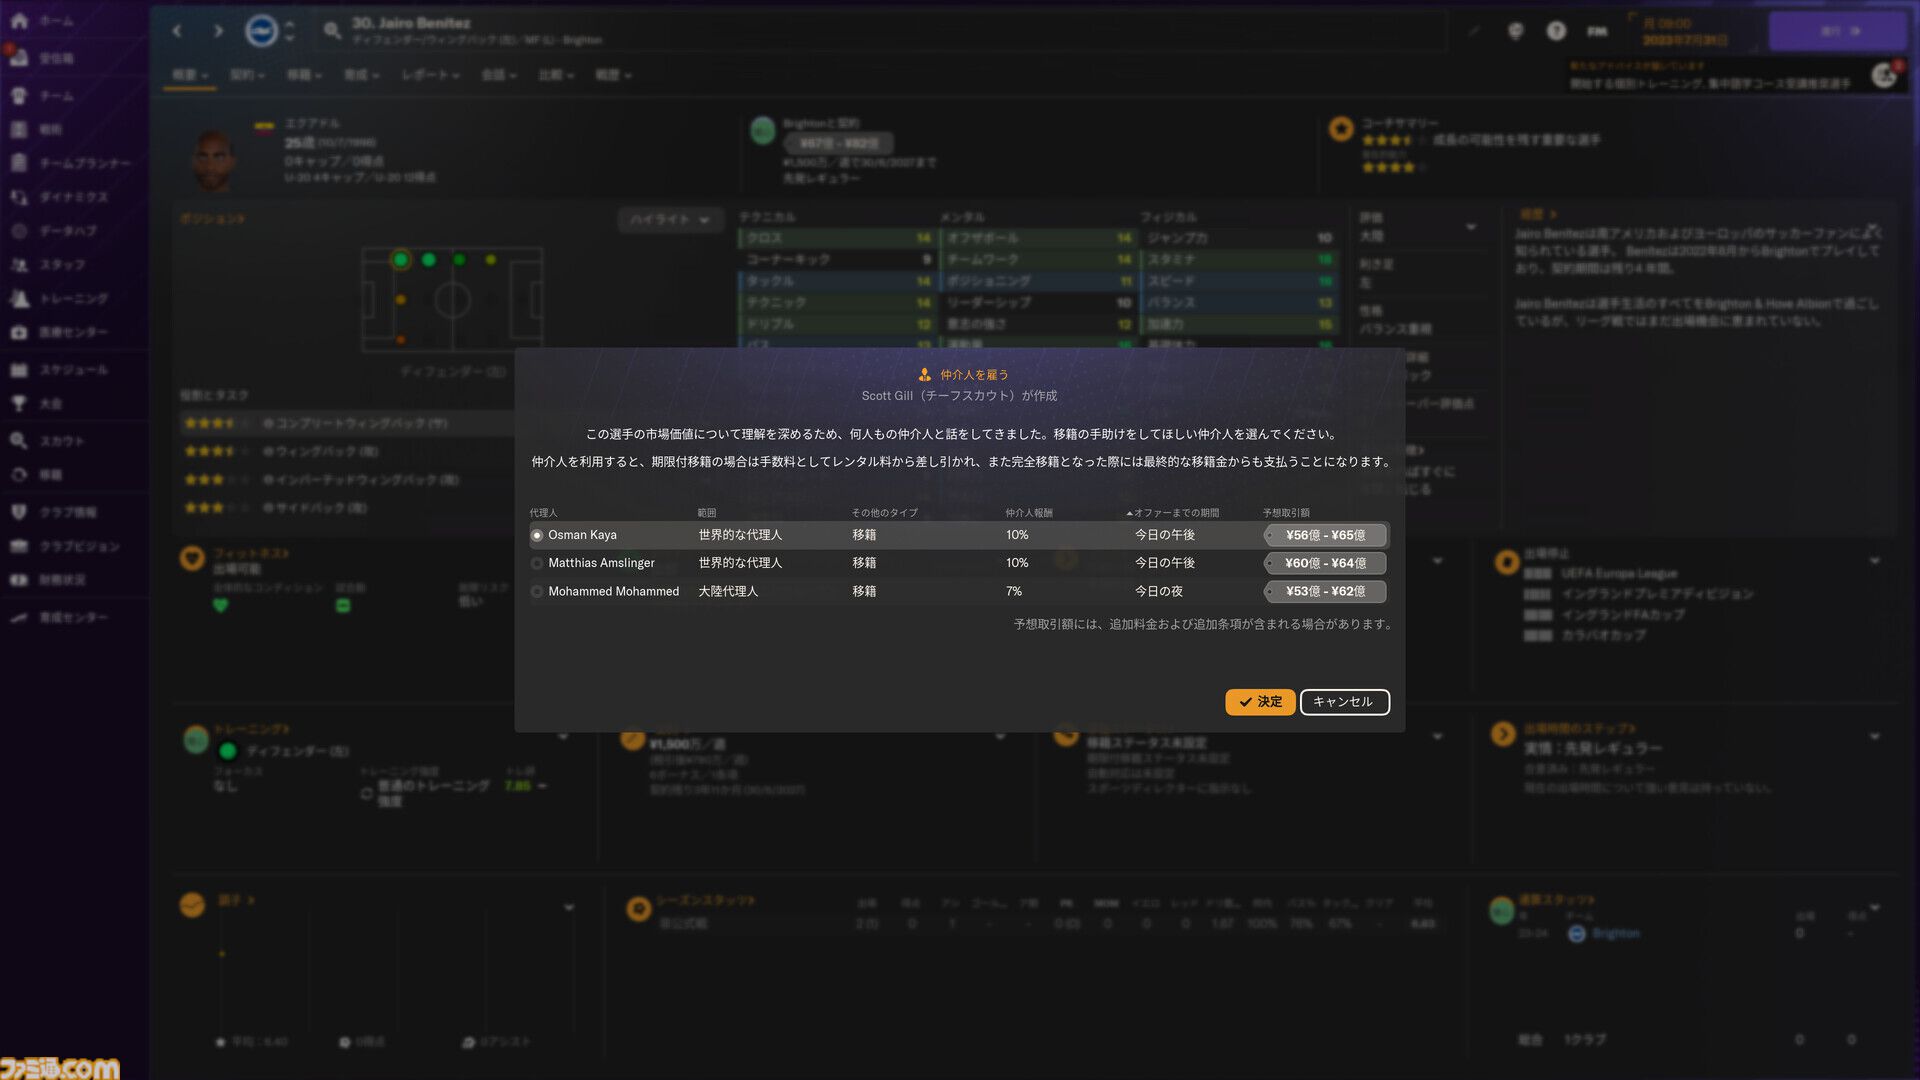Open the 履歴 history tab

click(613, 75)
